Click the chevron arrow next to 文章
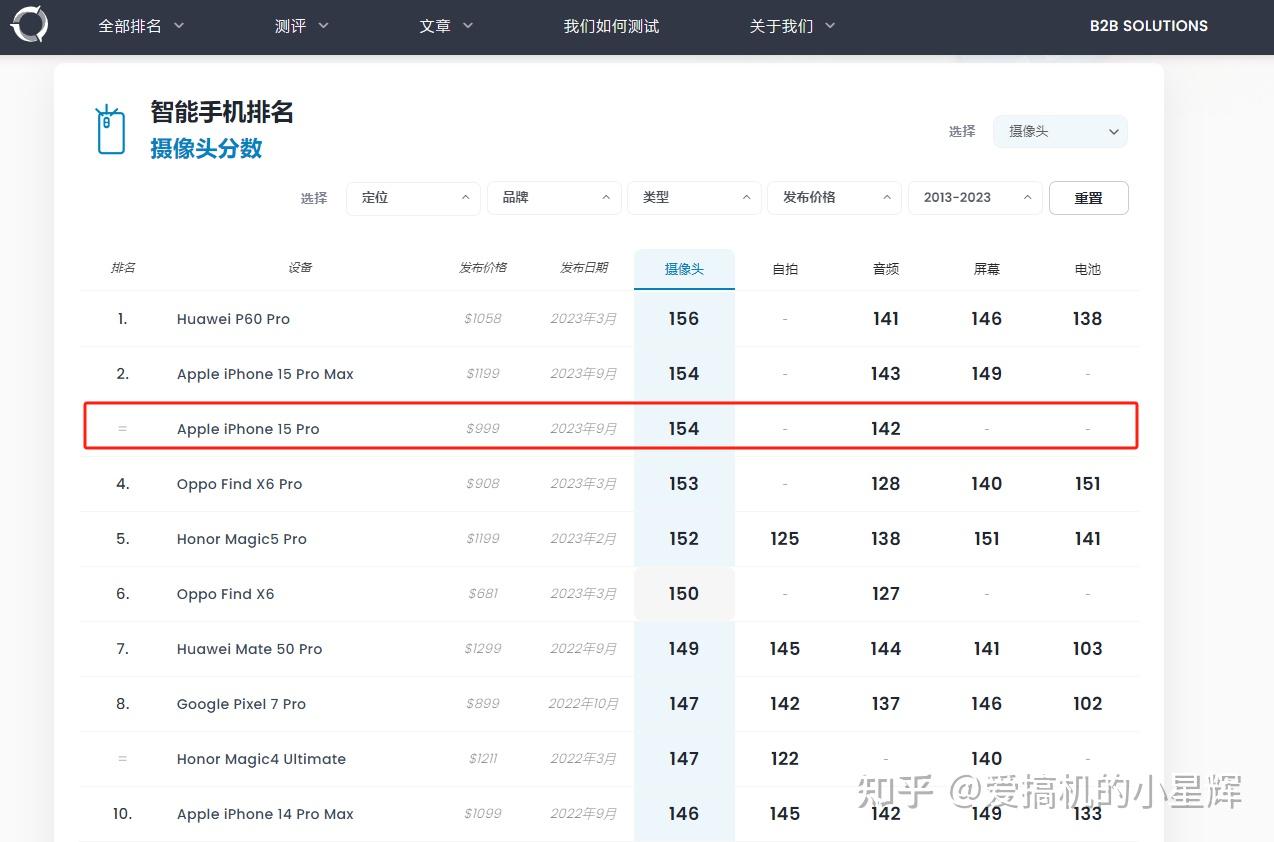 [467, 26]
